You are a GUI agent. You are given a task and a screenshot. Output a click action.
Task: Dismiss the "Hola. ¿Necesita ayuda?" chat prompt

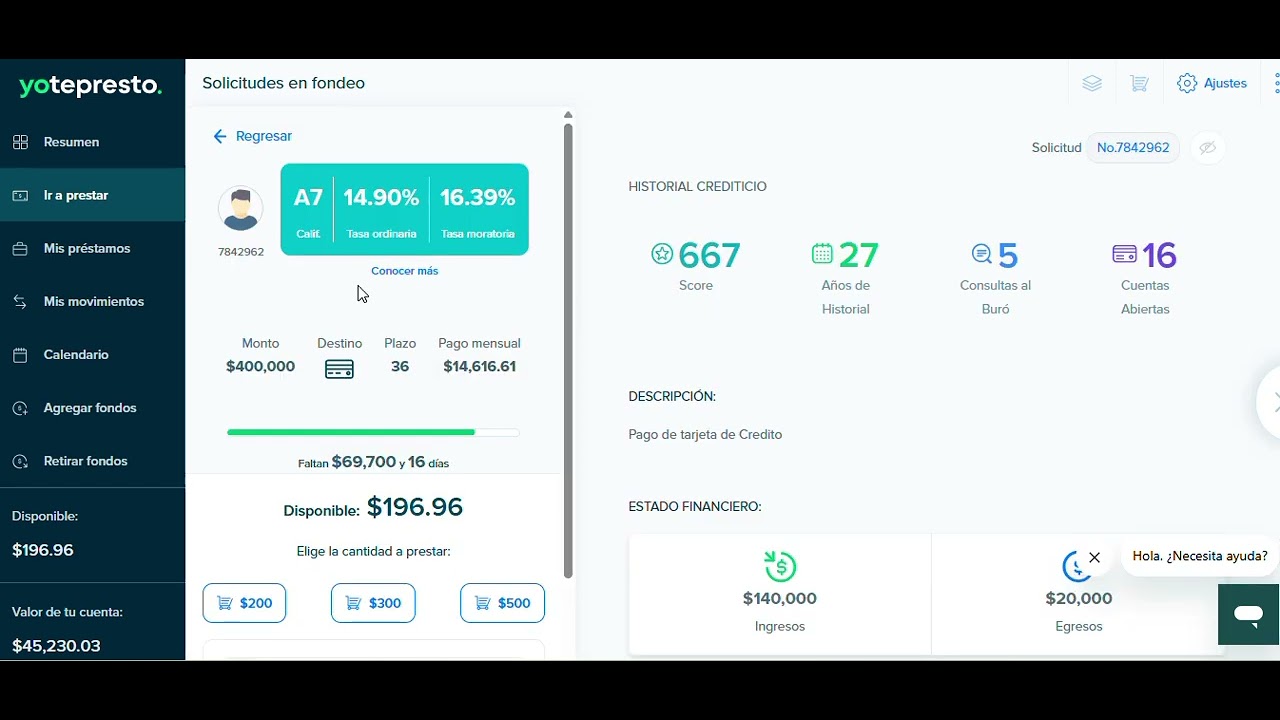pos(1094,558)
